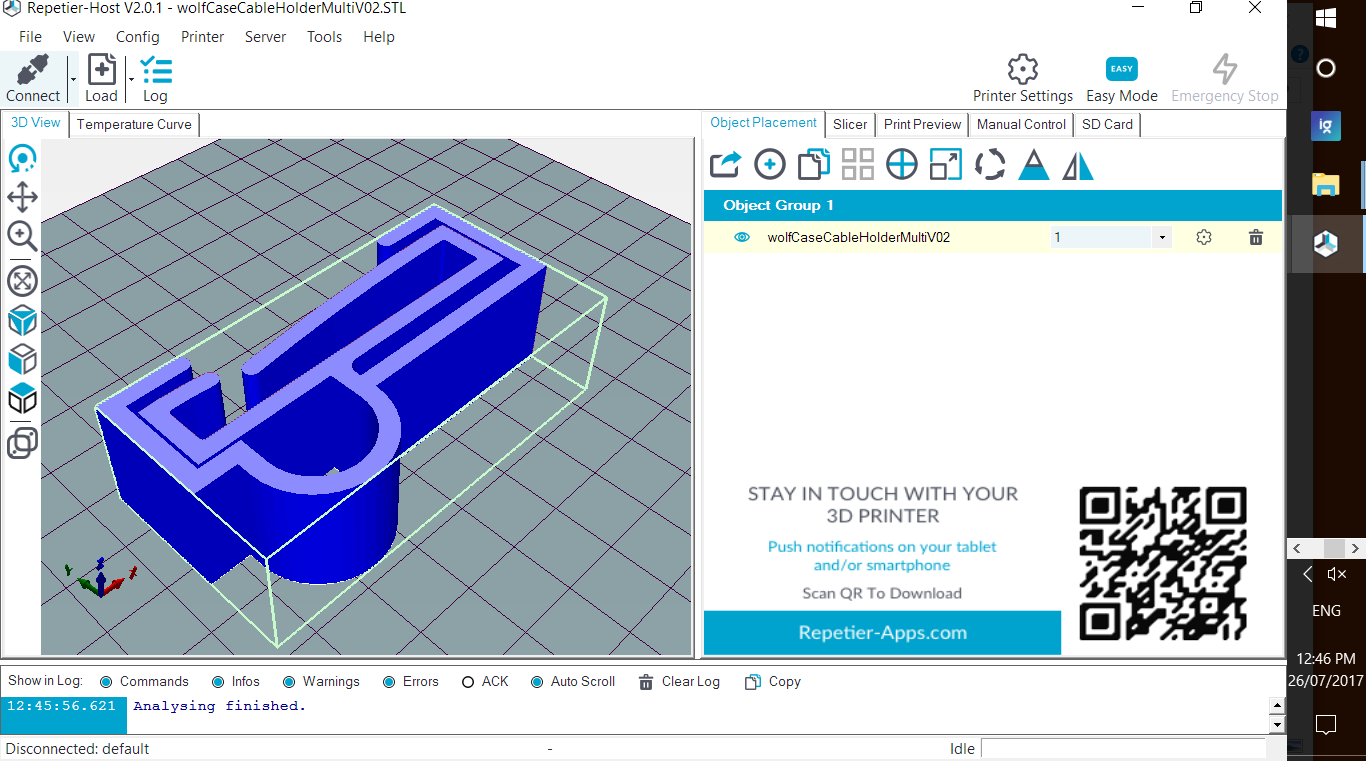Image resolution: width=1366 pixels, height=761 pixels.
Task: Switch to the 3D View tab
Action: tap(36, 123)
